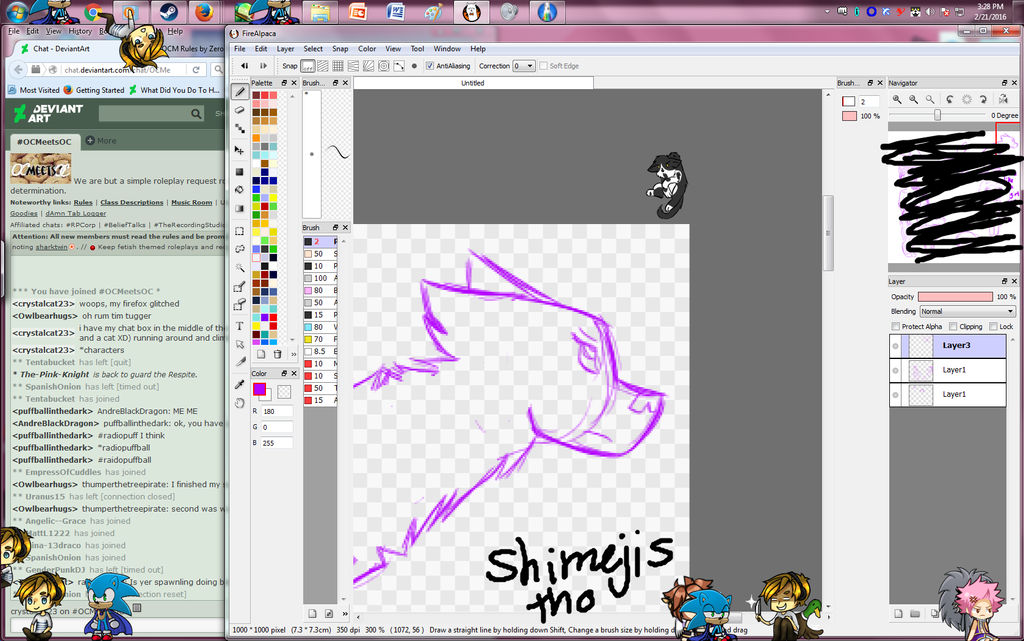Hide Layer3 with its visibility dot

895,346
